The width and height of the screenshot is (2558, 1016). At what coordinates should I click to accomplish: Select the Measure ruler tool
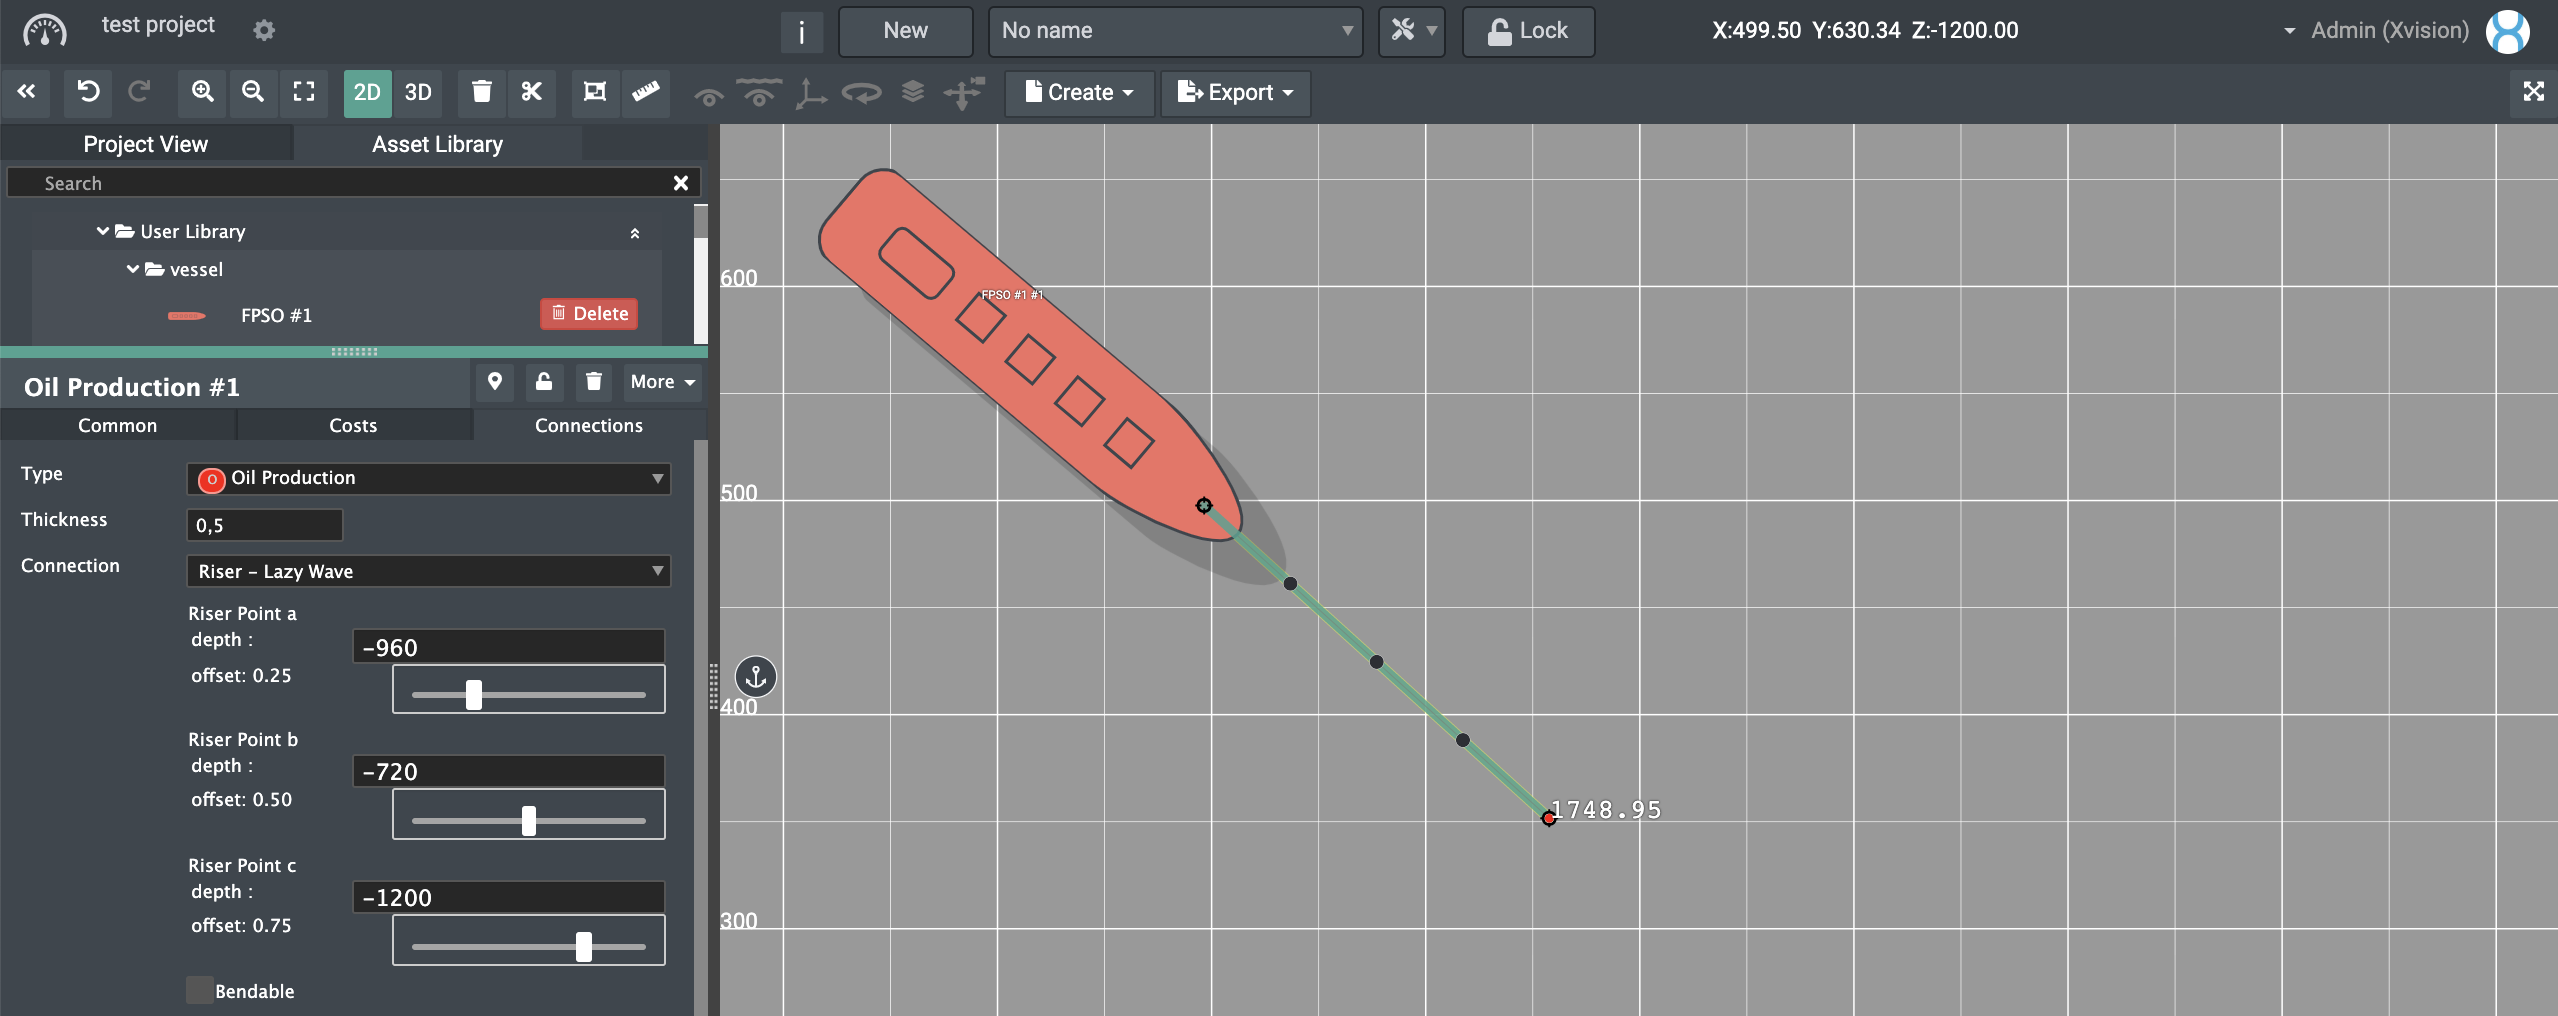(645, 93)
